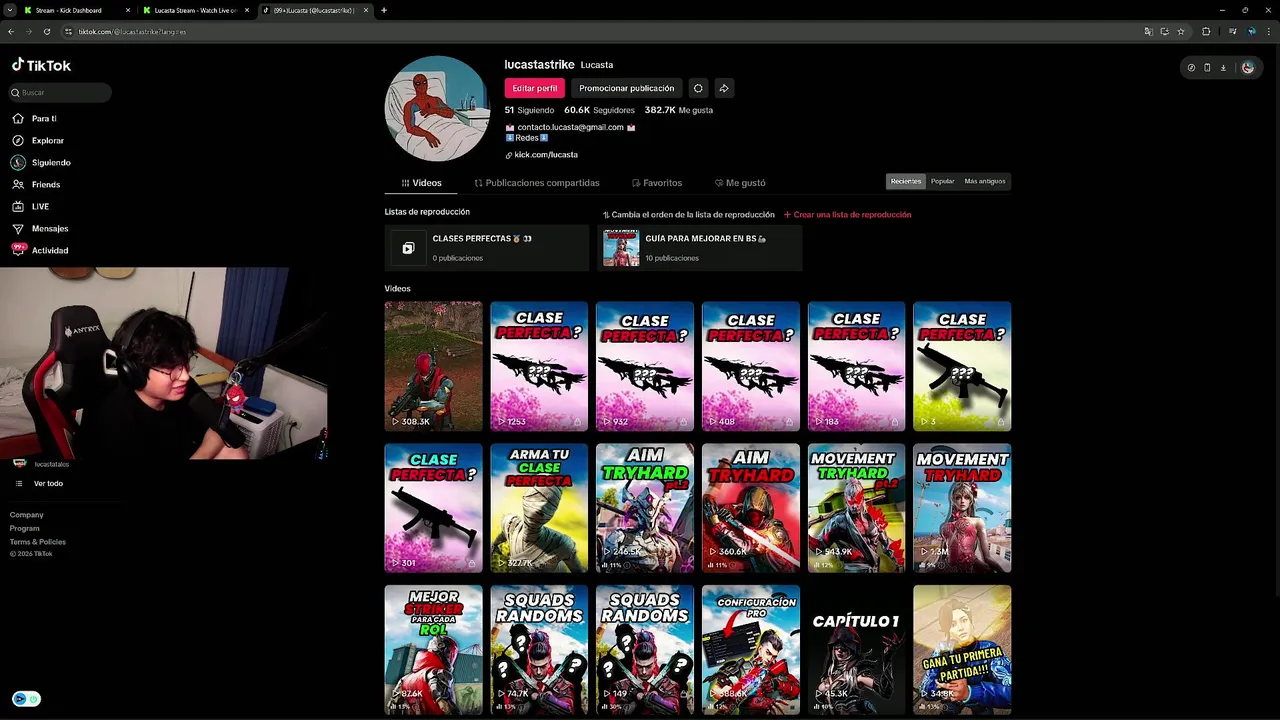The height and width of the screenshot is (720, 1280).
Task: Click Editar perfil button
Action: click(535, 88)
